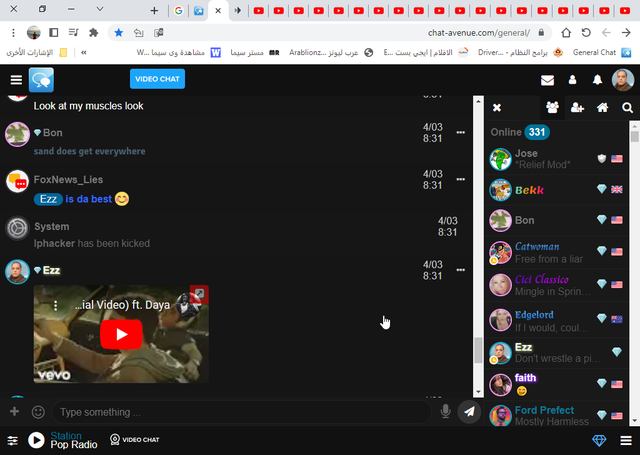Close the user list panel

(x=497, y=108)
